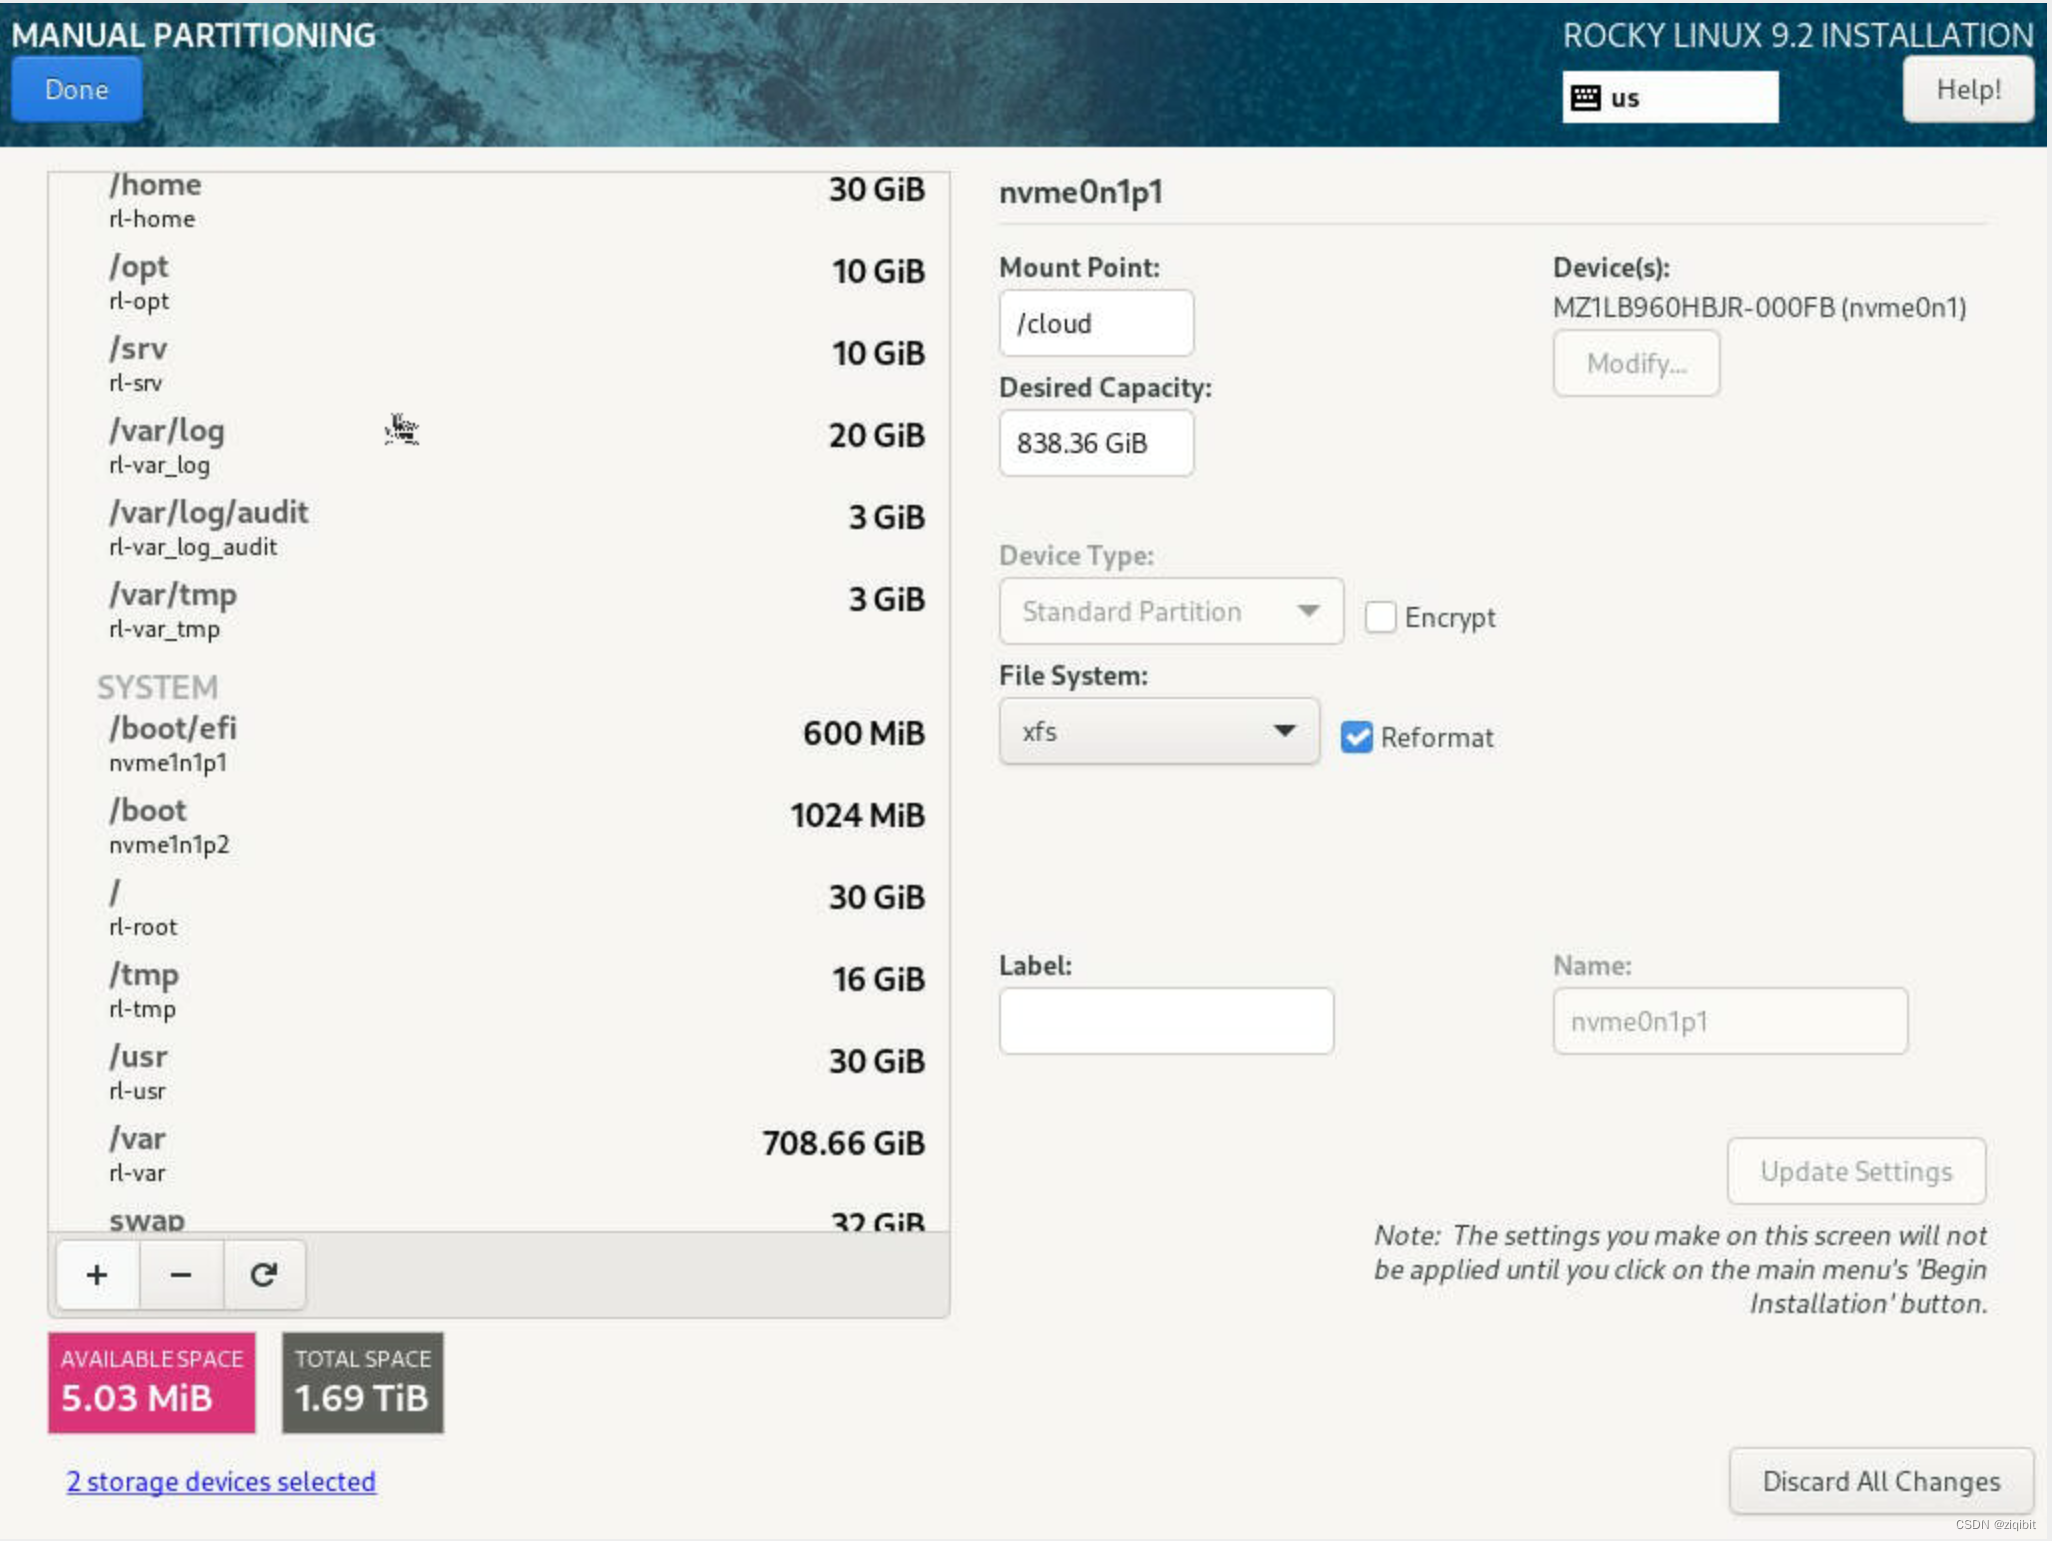
Task: Open the 2 storage devices selected link
Action: coord(221,1481)
